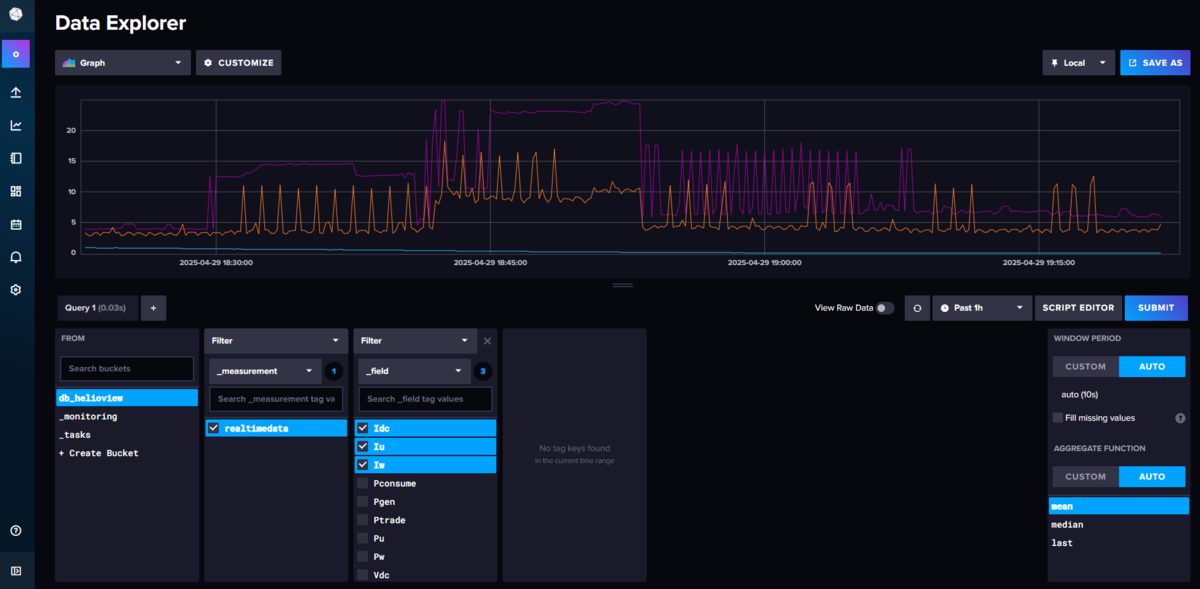Enable Fill missing values checkbox

point(1058,418)
